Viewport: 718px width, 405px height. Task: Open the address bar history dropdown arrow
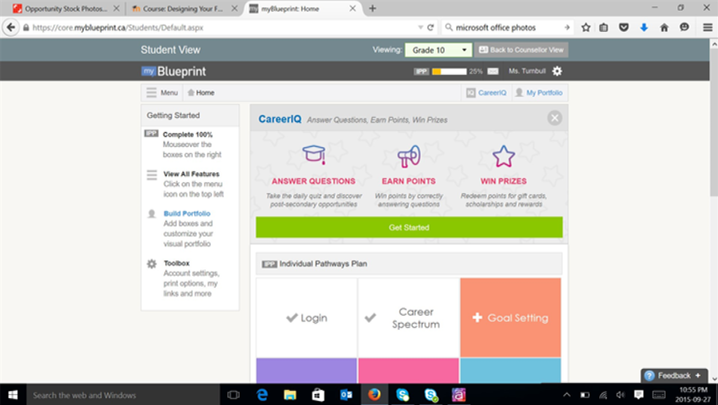point(420,27)
